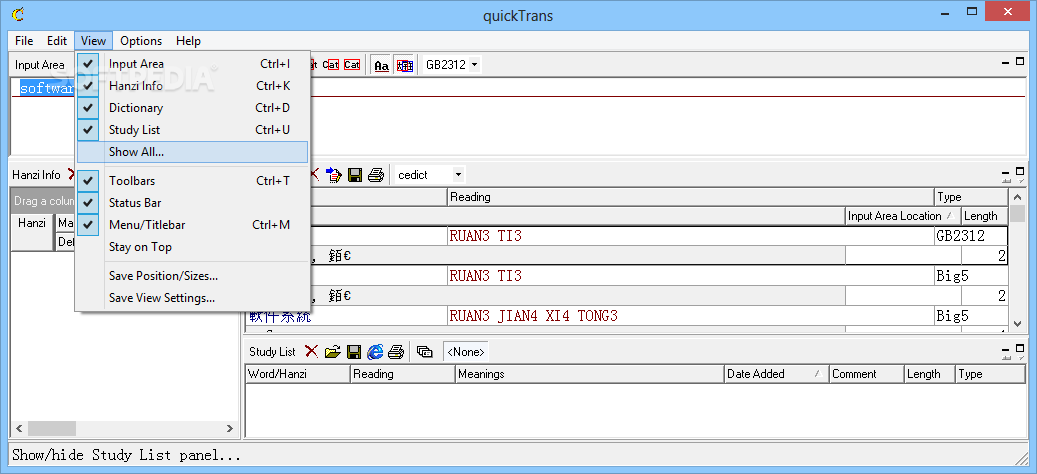This screenshot has height=474, width=1037.
Task: Maximize the Study List panel
Action: 1020,347
